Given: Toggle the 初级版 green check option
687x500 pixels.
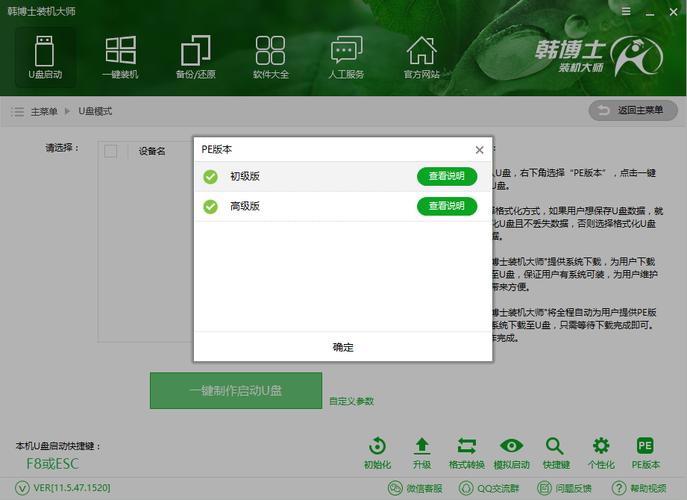Looking at the screenshot, I should (x=210, y=177).
